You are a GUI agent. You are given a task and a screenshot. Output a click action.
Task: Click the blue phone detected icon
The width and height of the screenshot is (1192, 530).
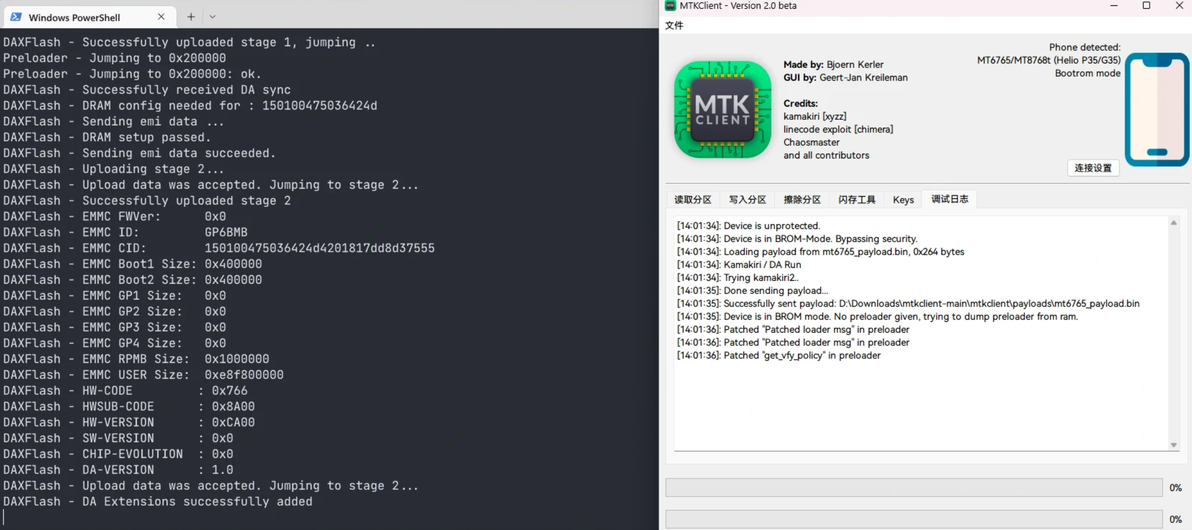point(1156,109)
